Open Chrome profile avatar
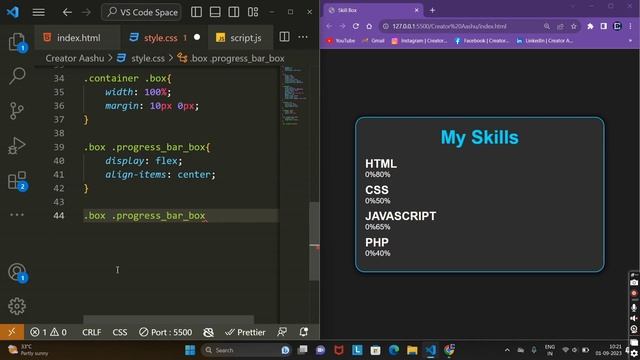Image resolution: width=640 pixels, height=360 pixels. pos(617,26)
